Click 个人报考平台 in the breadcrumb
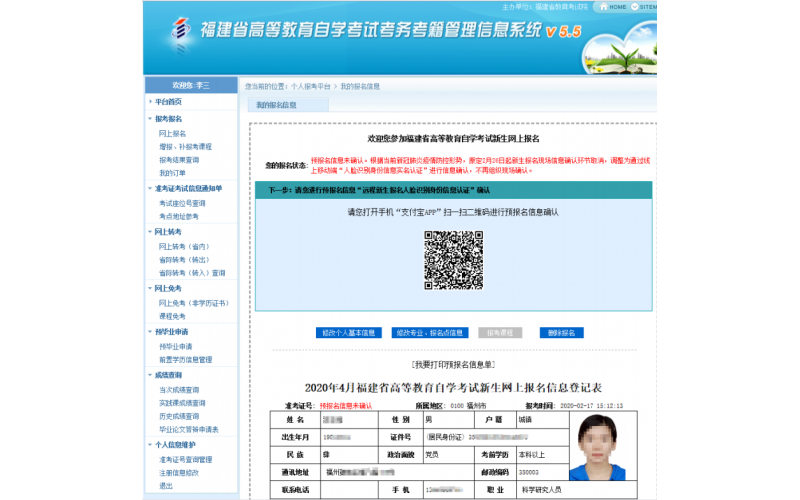This screenshot has width=800, height=500. [x=311, y=87]
